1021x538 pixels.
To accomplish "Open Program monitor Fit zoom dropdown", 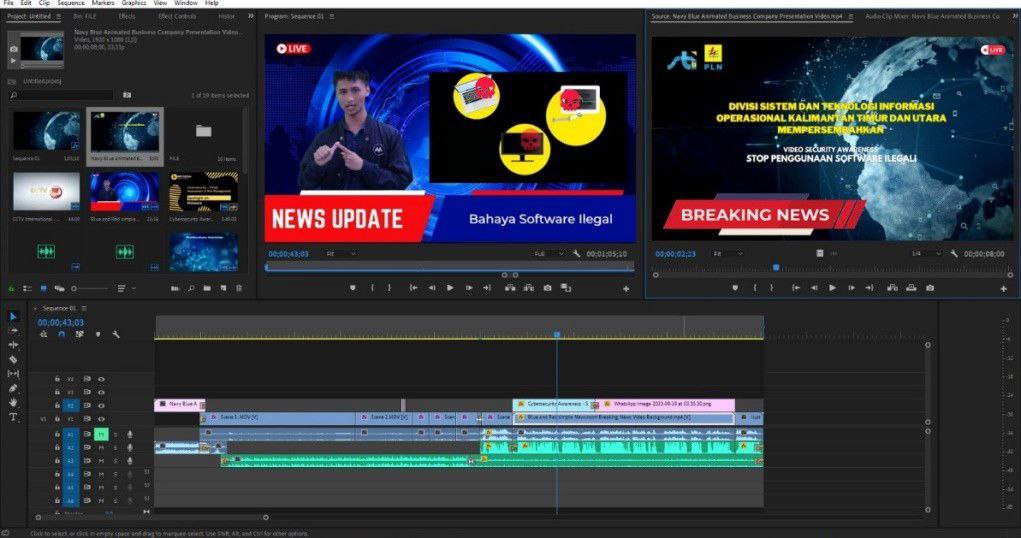I will (340, 254).
